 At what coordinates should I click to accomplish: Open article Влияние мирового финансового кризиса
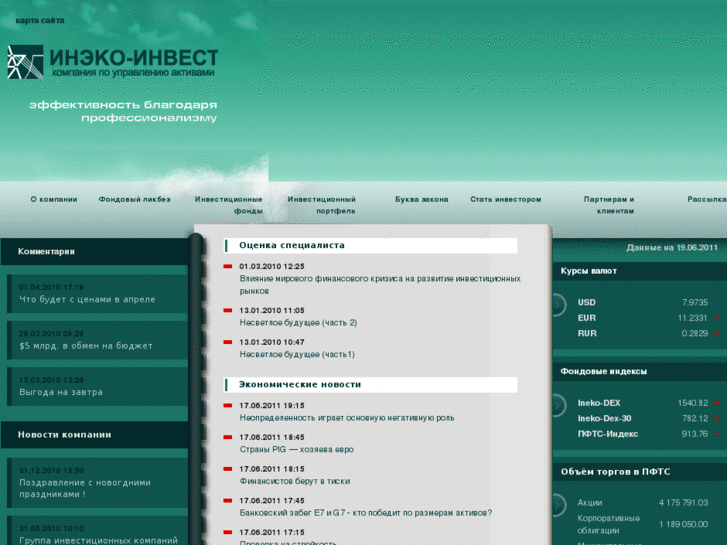click(x=380, y=285)
